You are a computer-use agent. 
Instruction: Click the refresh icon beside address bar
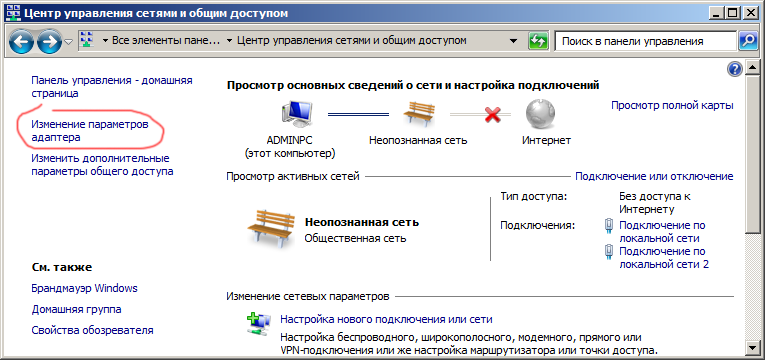538,41
